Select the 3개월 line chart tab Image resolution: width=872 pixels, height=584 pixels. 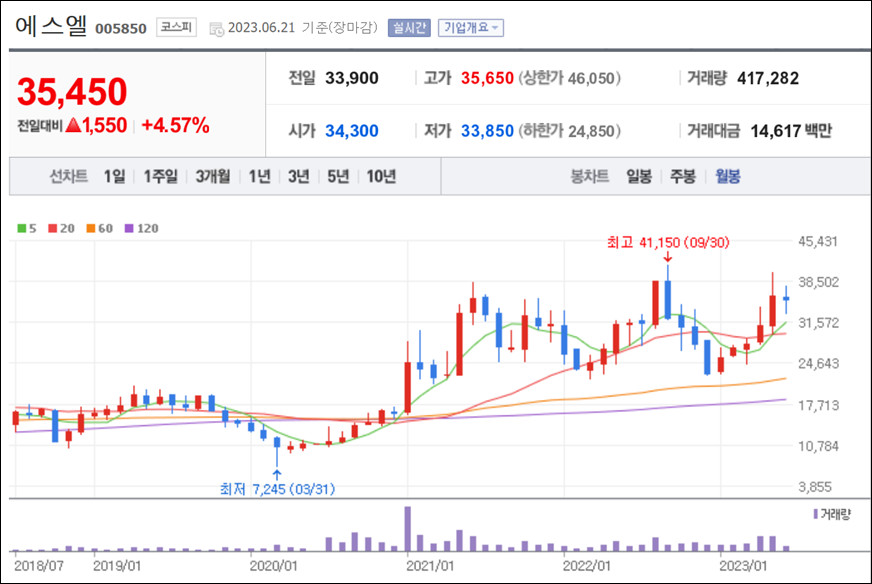click(x=213, y=176)
